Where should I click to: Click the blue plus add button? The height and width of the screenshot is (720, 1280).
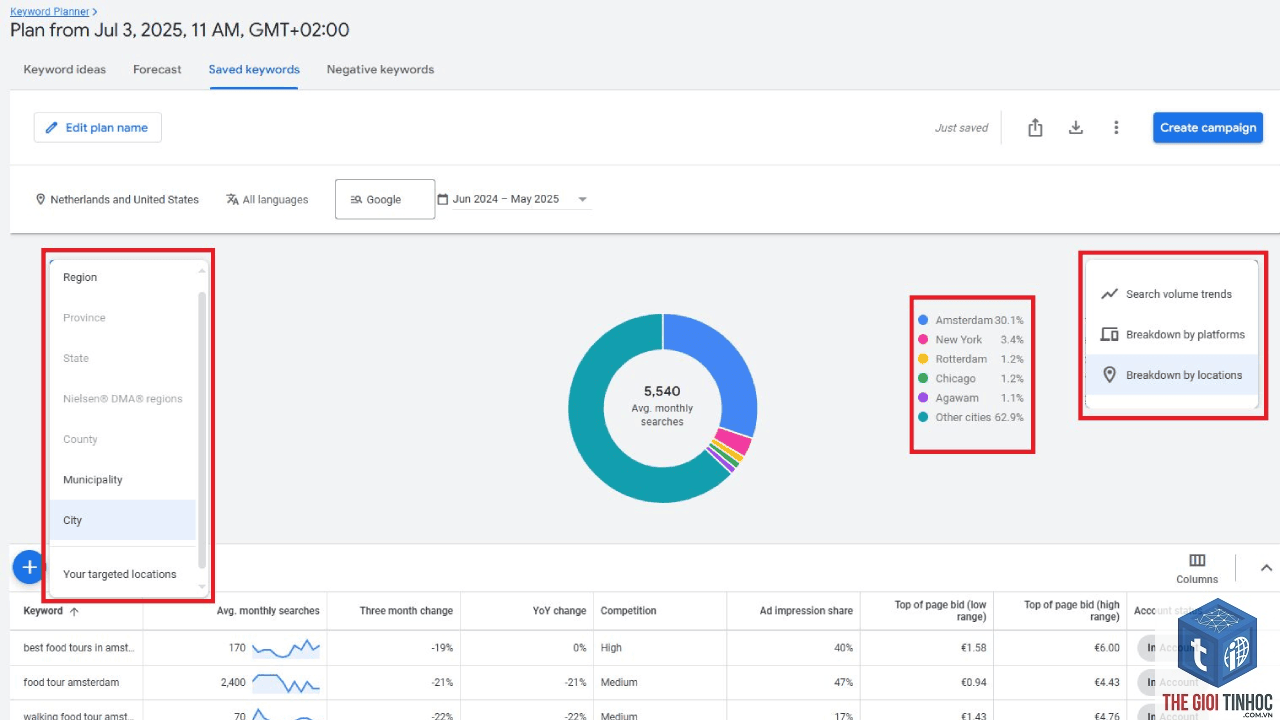29,567
